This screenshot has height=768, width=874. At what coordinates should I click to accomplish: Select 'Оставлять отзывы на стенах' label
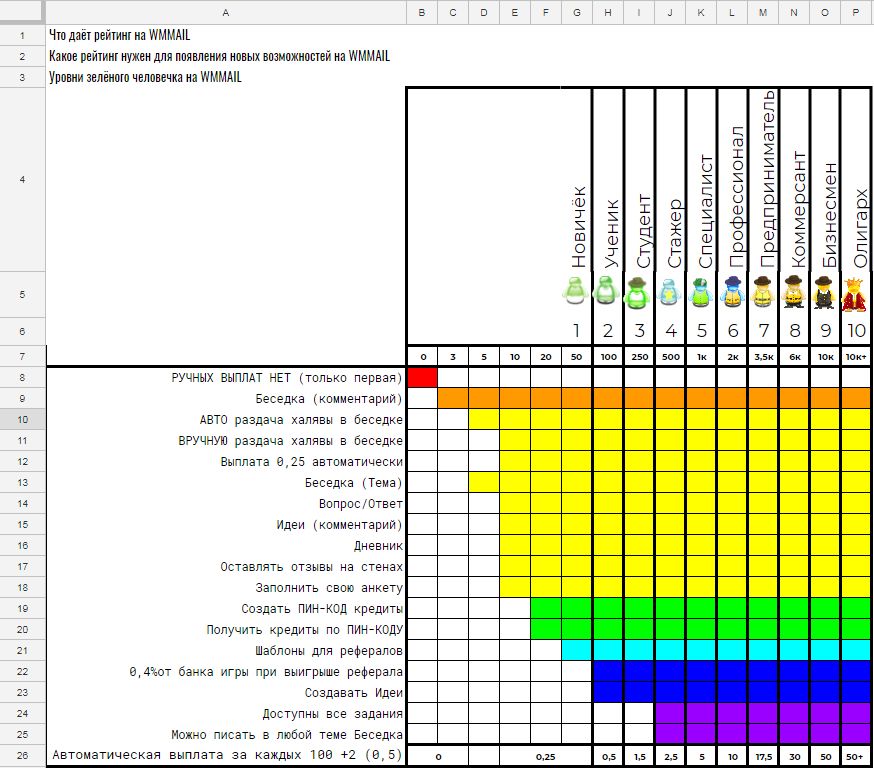312,567
